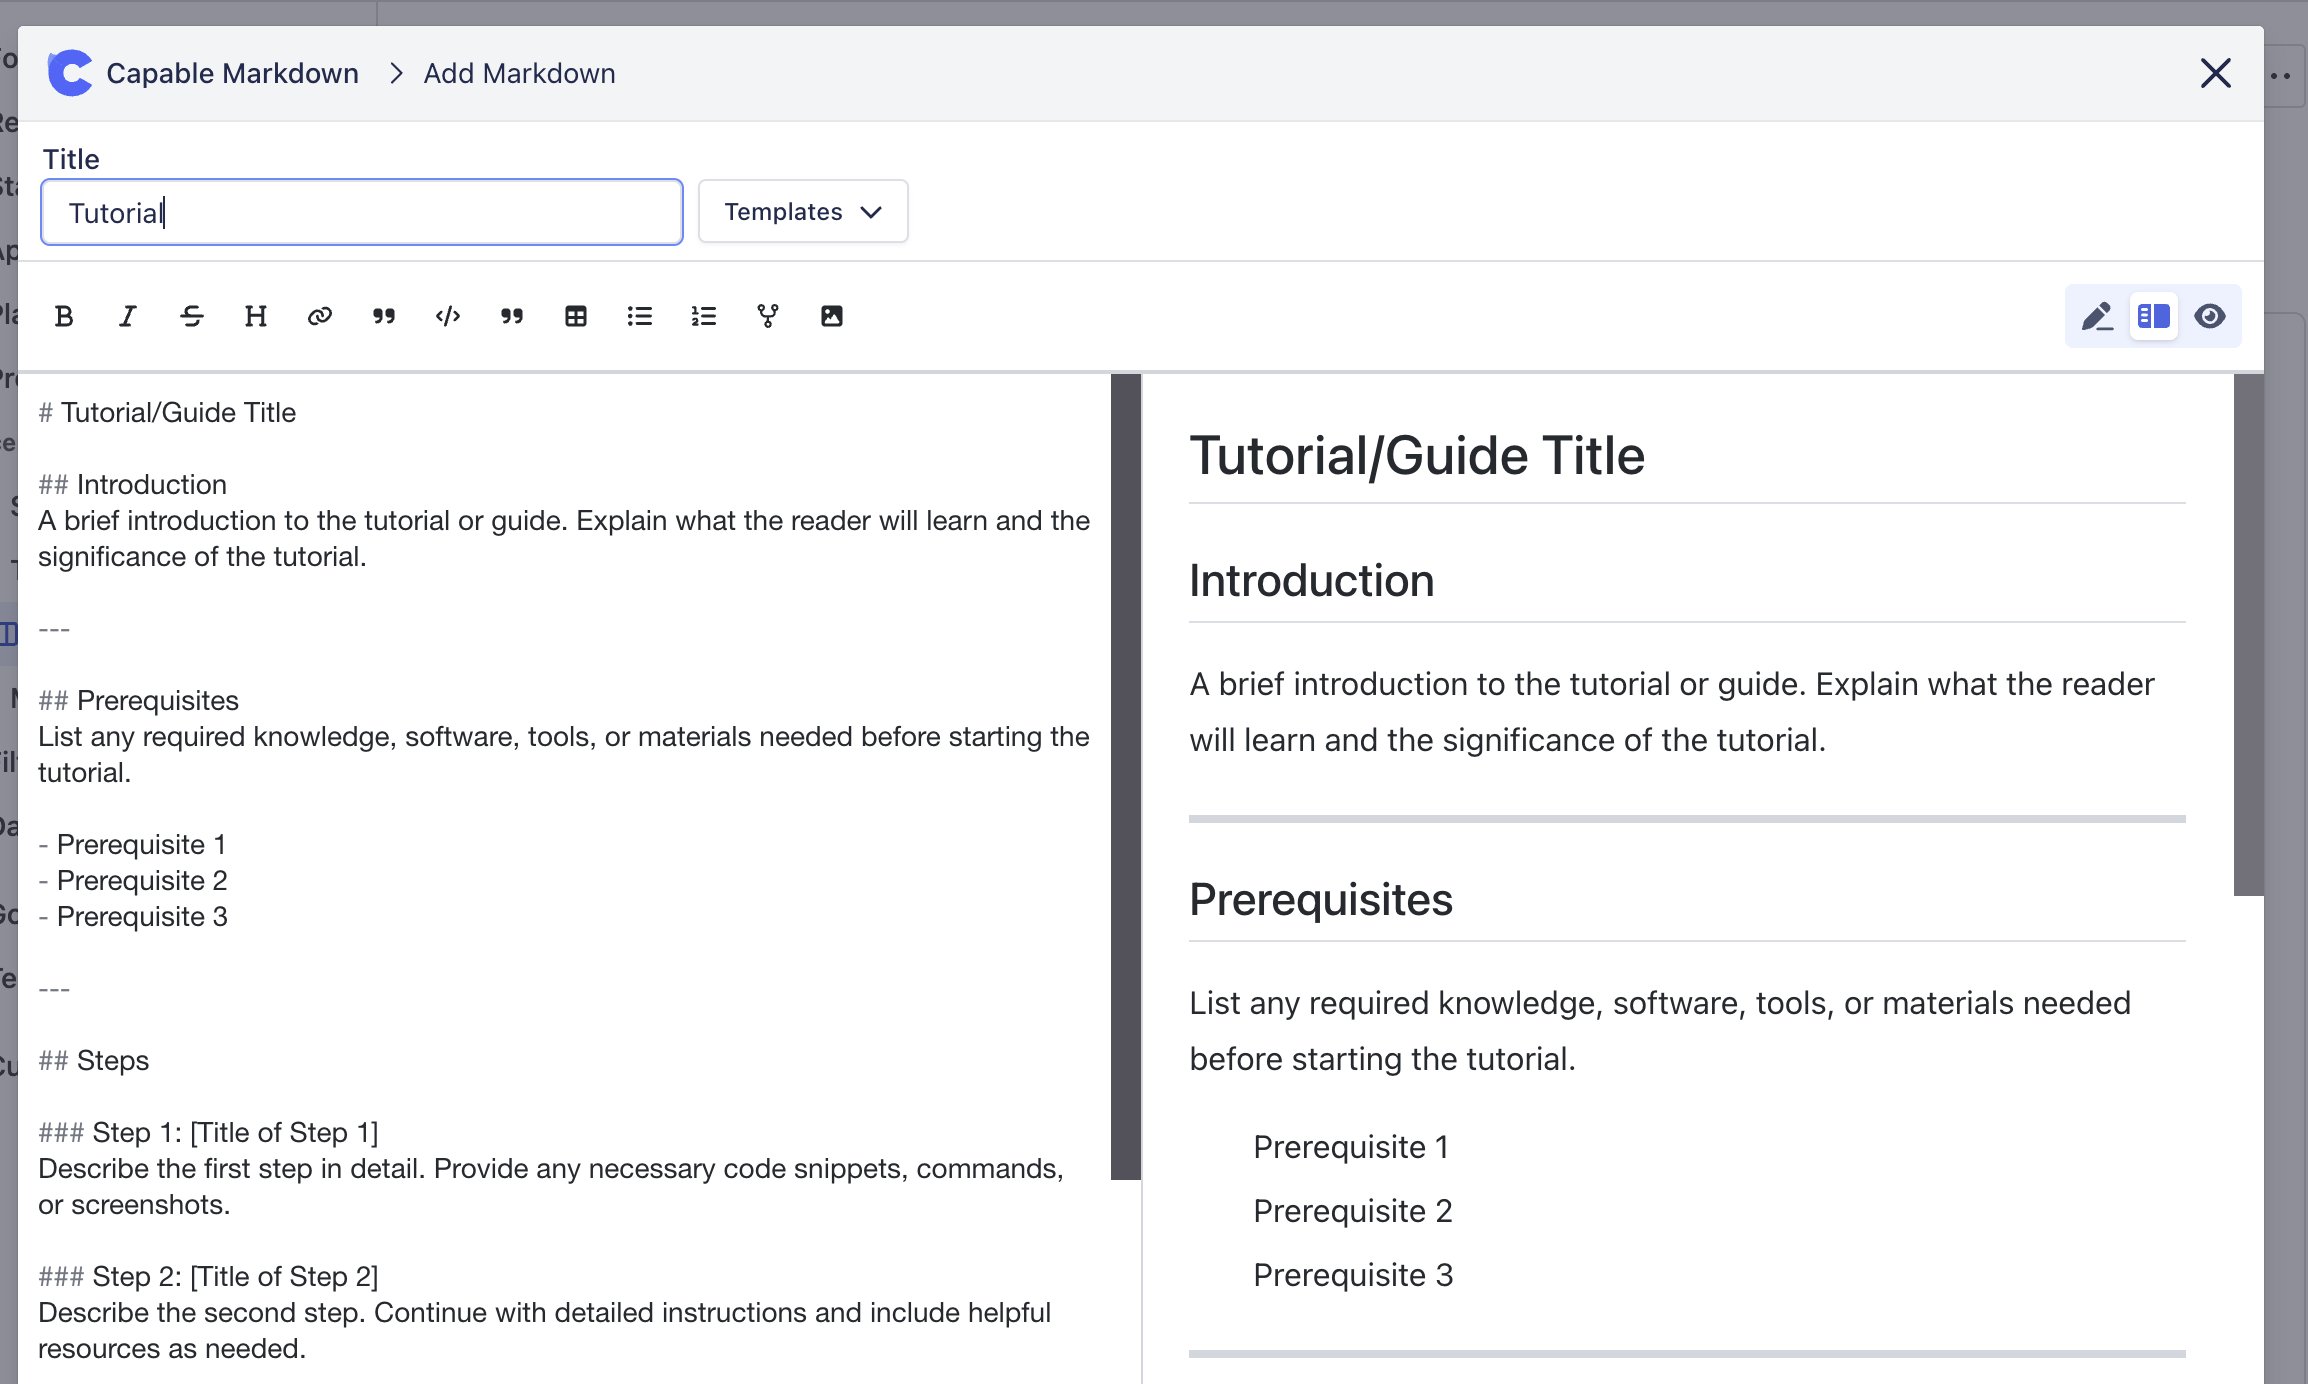The height and width of the screenshot is (1384, 2308).
Task: Click the Add Markdown breadcrumb
Action: [519, 73]
